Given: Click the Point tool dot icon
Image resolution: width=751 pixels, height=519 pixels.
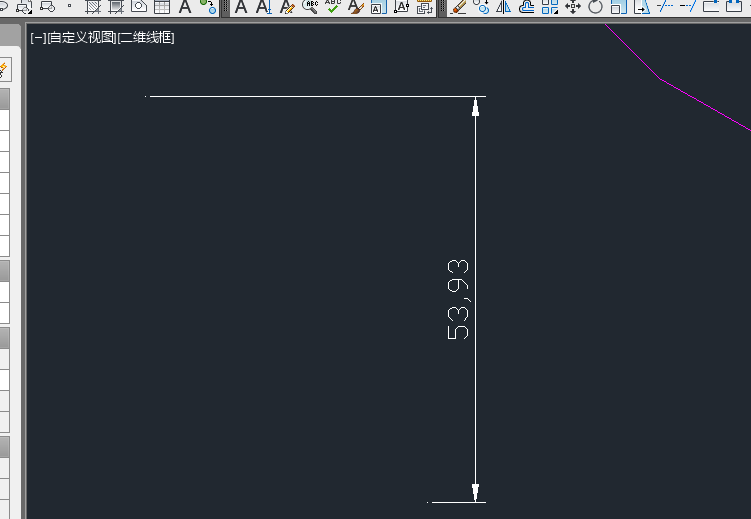Looking at the screenshot, I should point(69,6).
